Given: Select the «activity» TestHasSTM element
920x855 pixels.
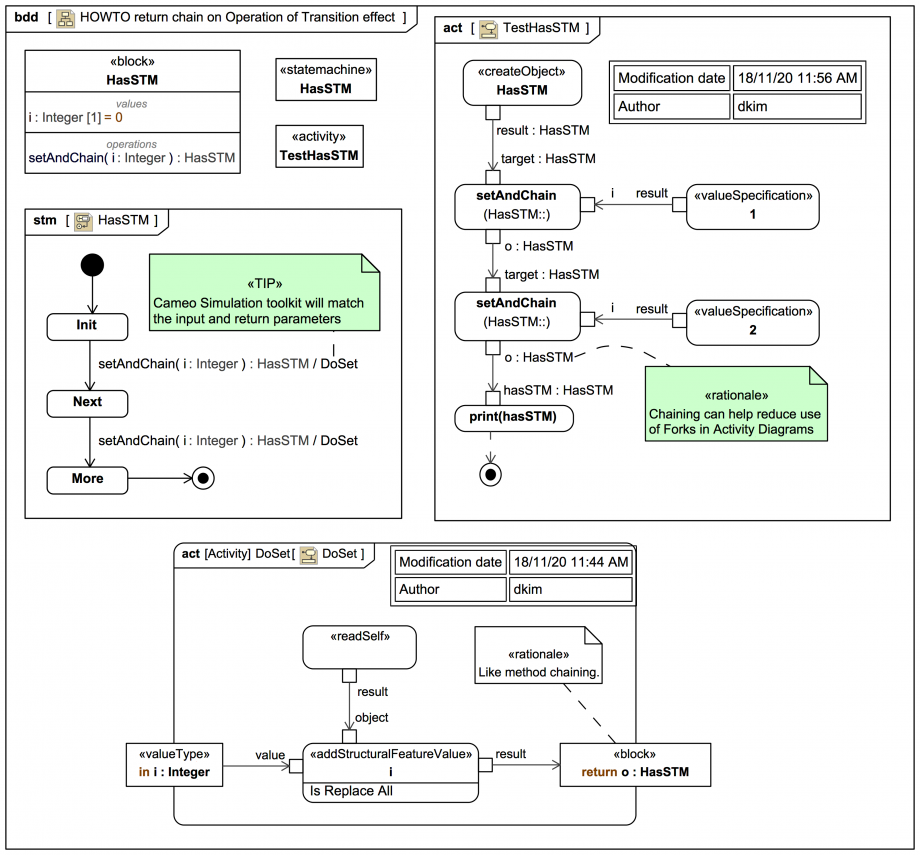Looking at the screenshot, I should 320,146.
